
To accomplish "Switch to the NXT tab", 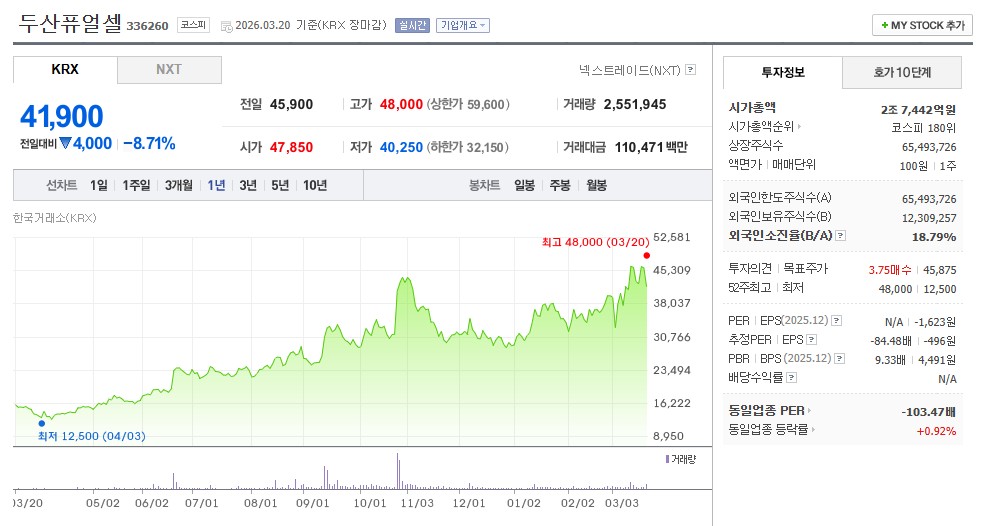I will [x=169, y=70].
